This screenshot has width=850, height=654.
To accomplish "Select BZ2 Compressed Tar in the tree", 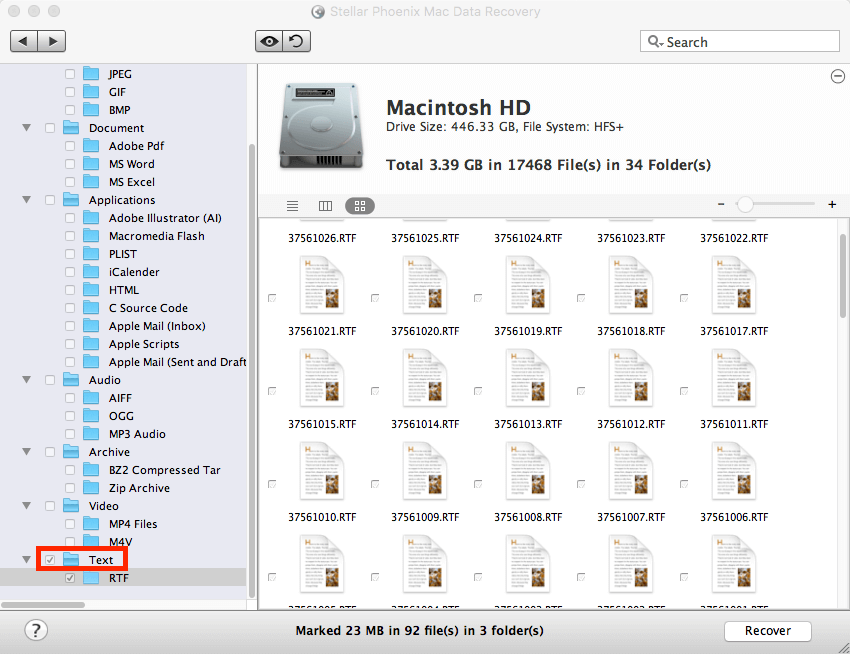I will (x=165, y=470).
